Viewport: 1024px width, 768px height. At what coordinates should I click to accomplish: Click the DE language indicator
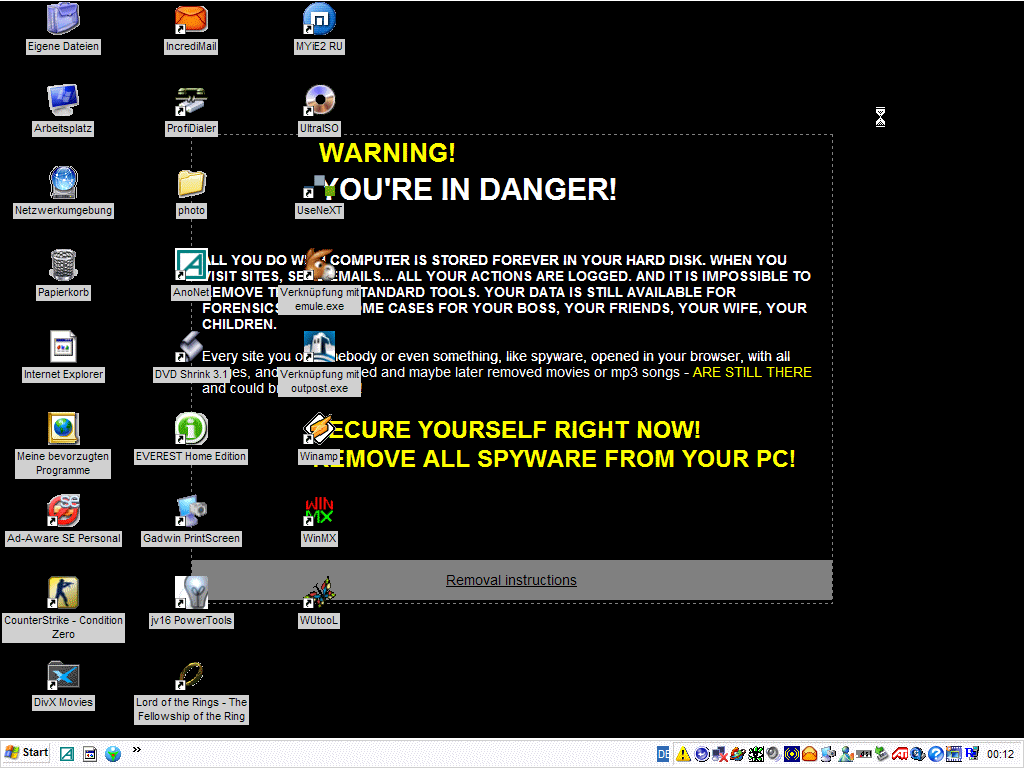(x=663, y=754)
